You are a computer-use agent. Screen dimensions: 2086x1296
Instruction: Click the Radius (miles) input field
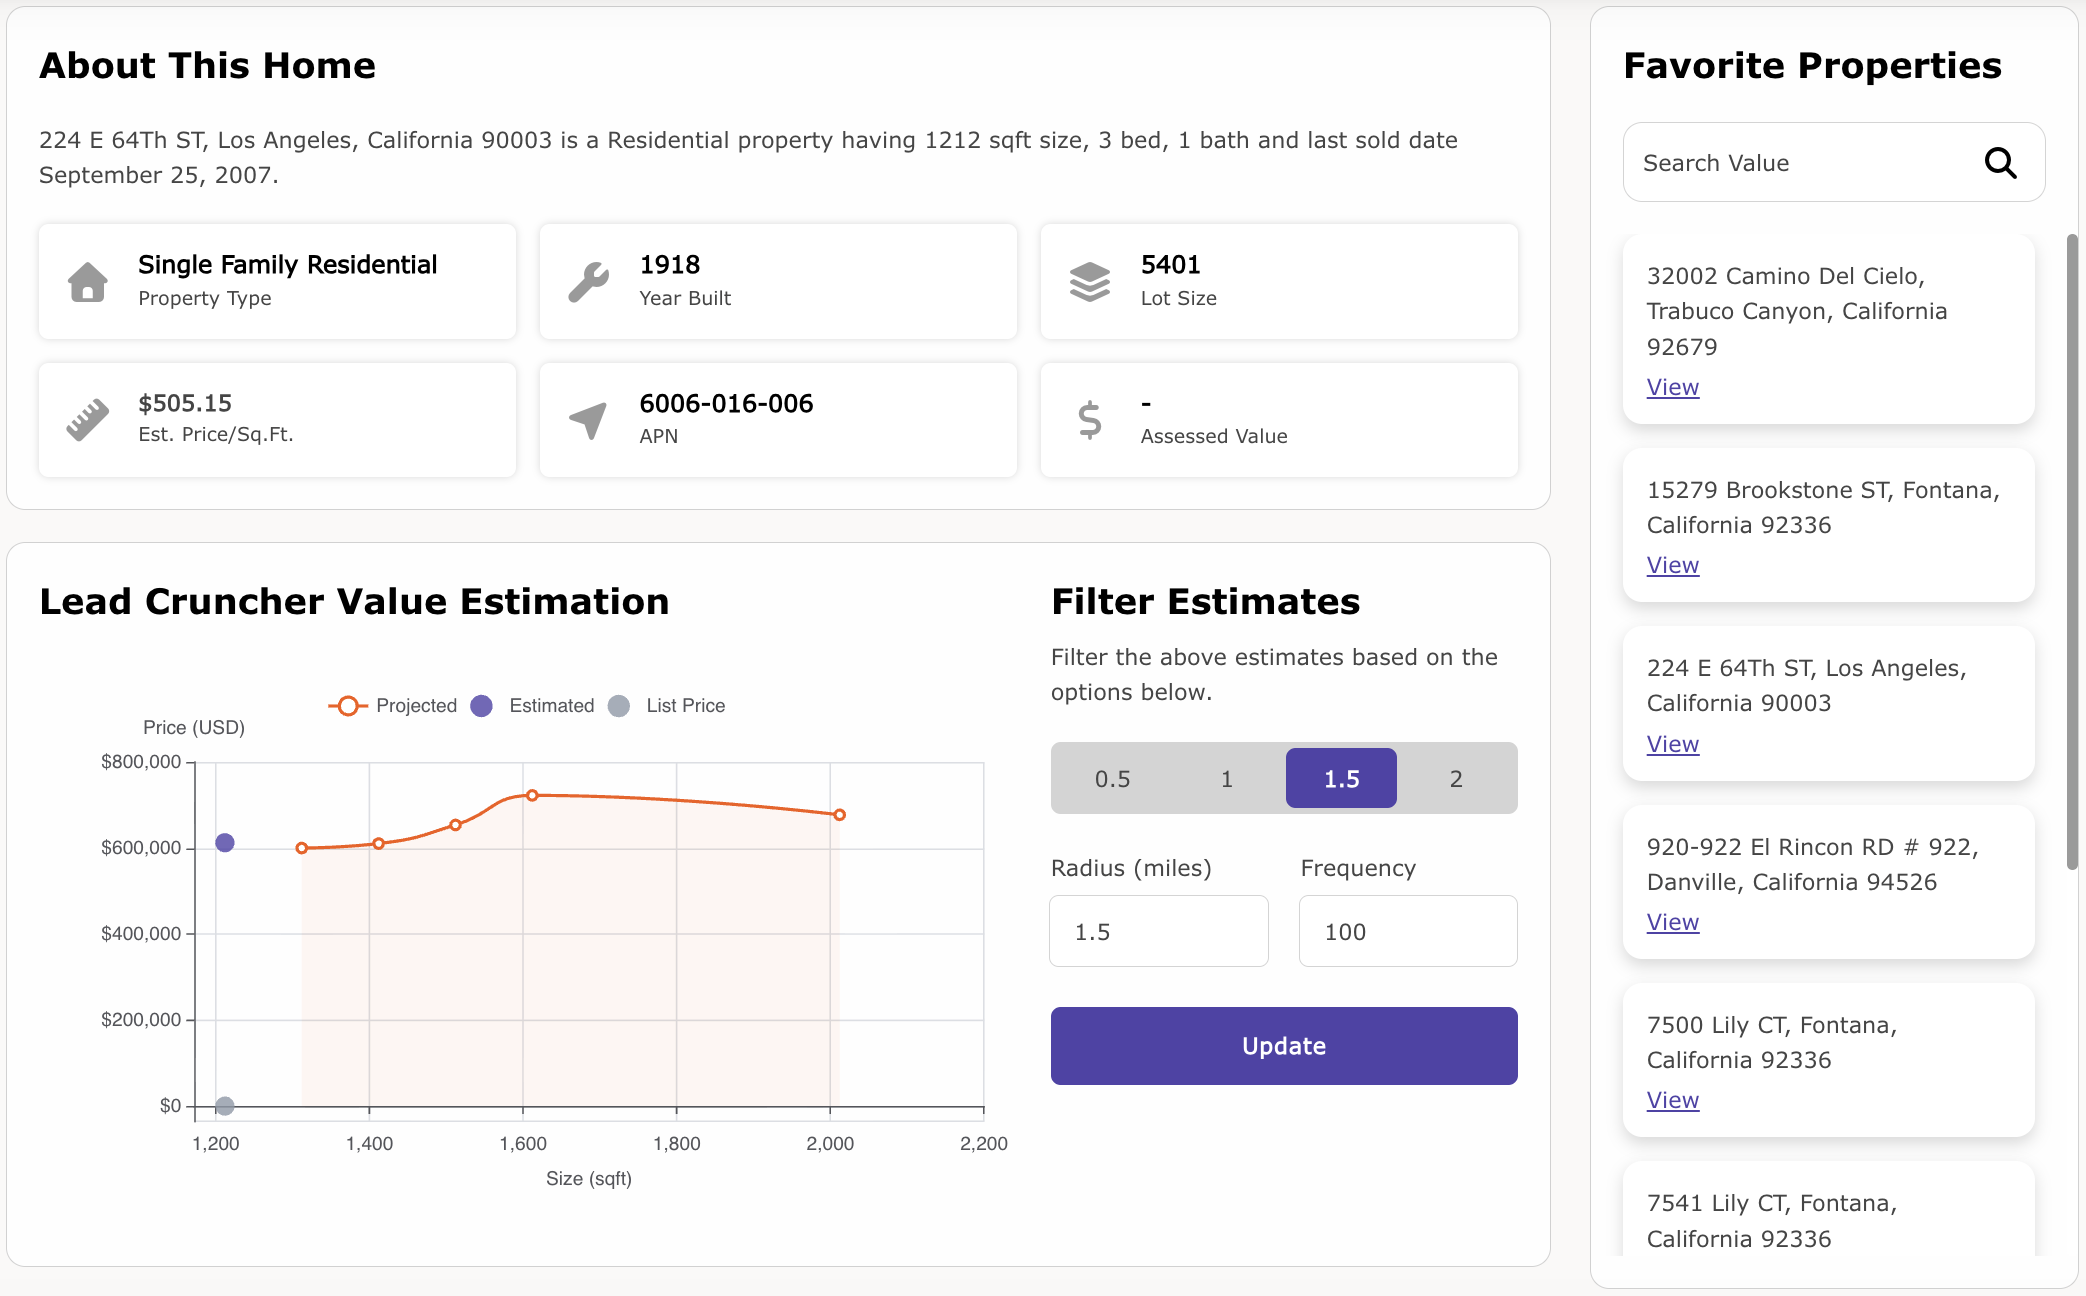[1158, 931]
